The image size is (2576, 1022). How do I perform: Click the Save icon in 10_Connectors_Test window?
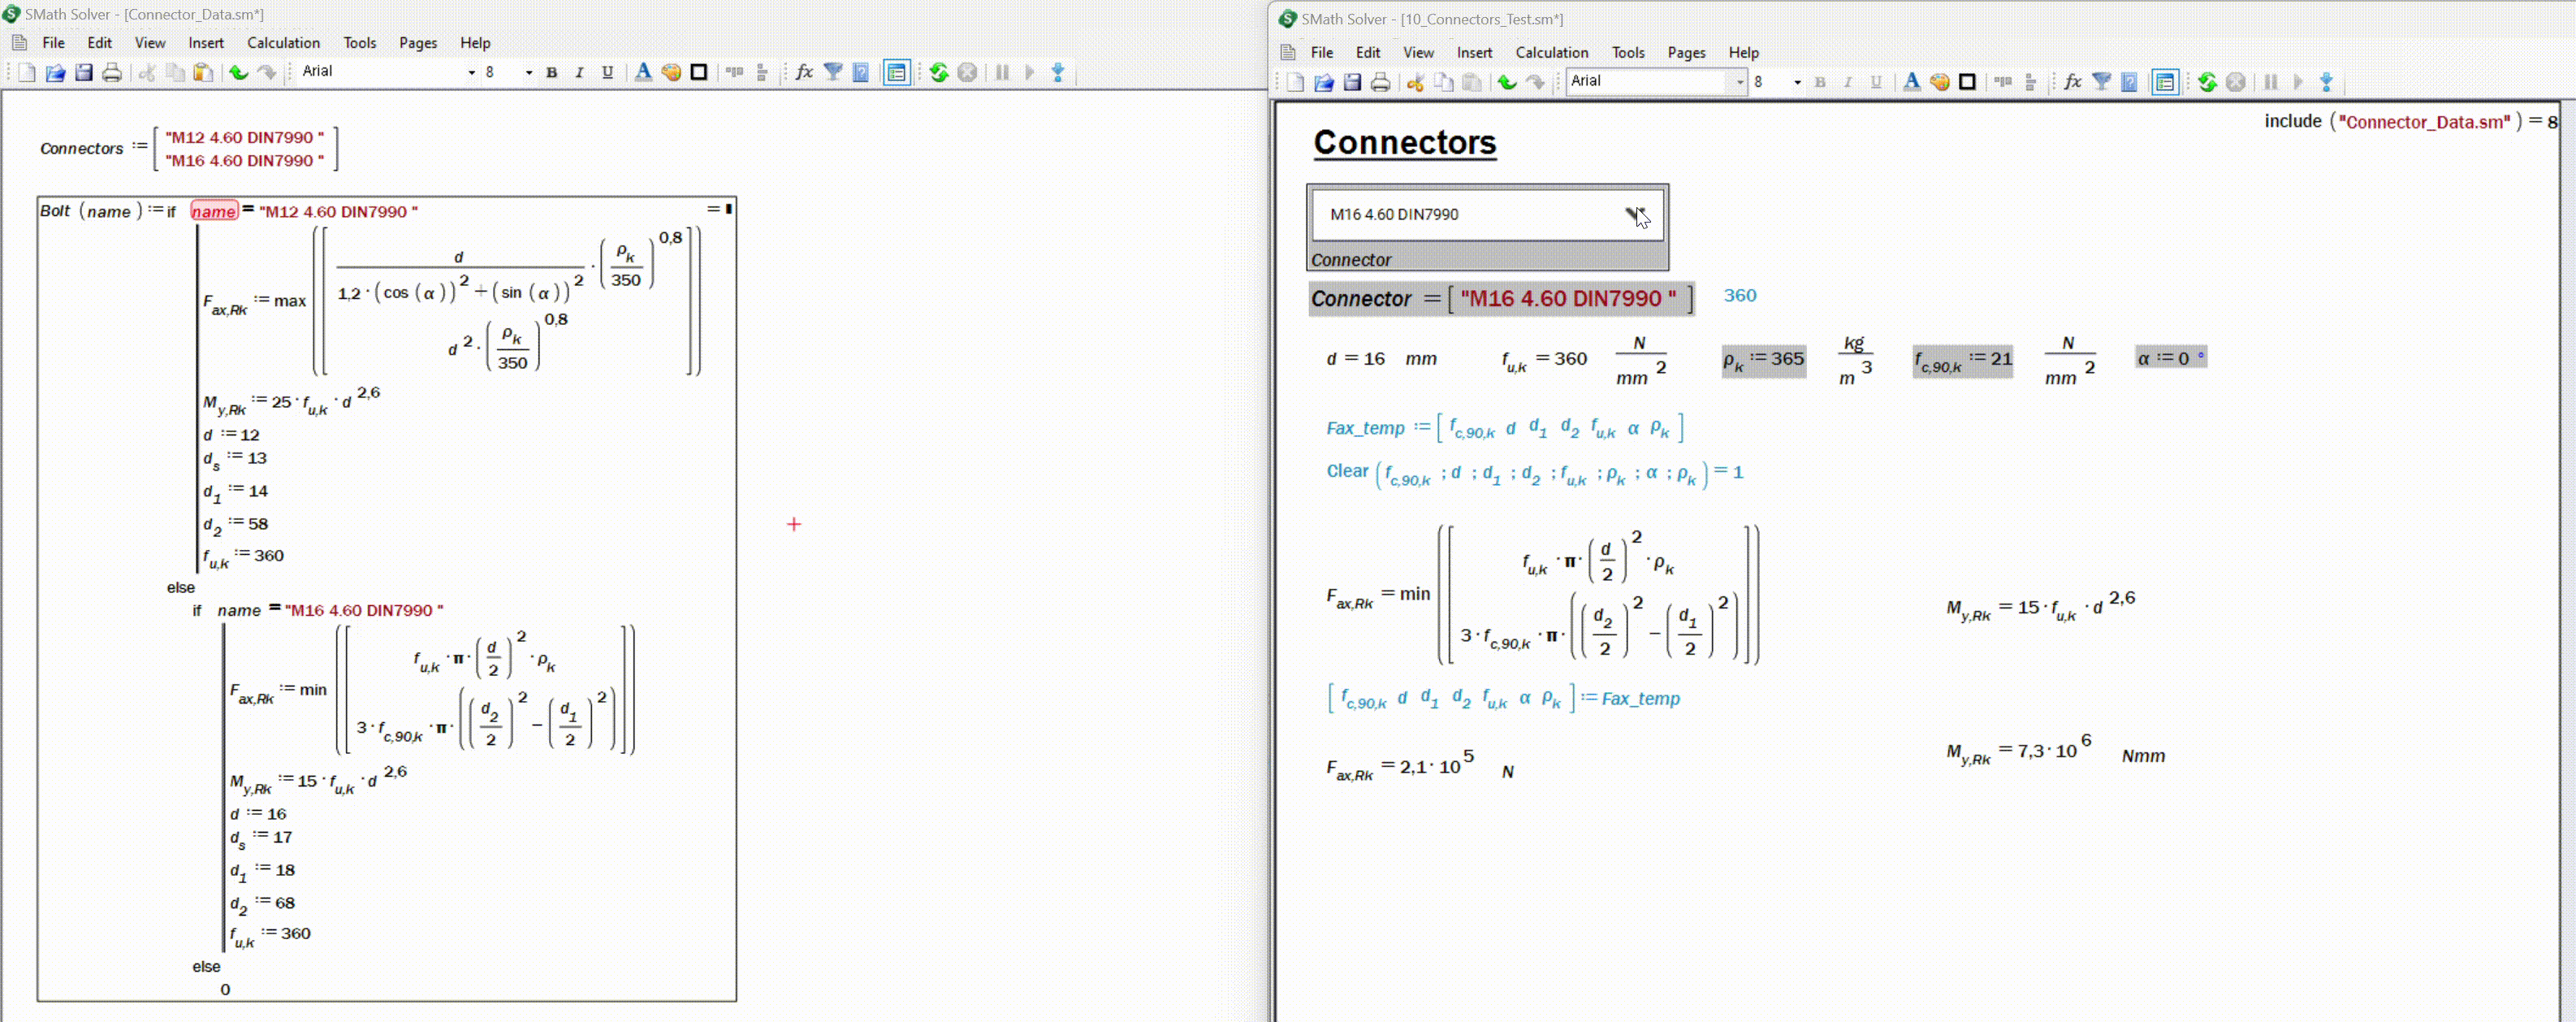[x=1352, y=82]
